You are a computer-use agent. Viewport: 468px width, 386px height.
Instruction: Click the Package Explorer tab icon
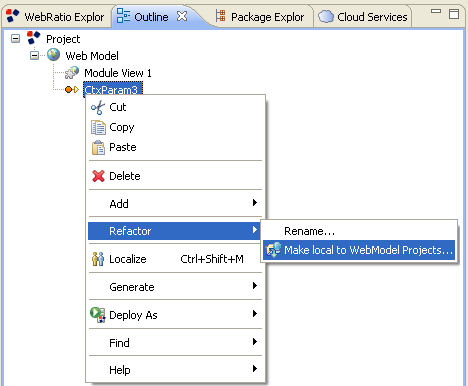pyautogui.click(x=220, y=16)
